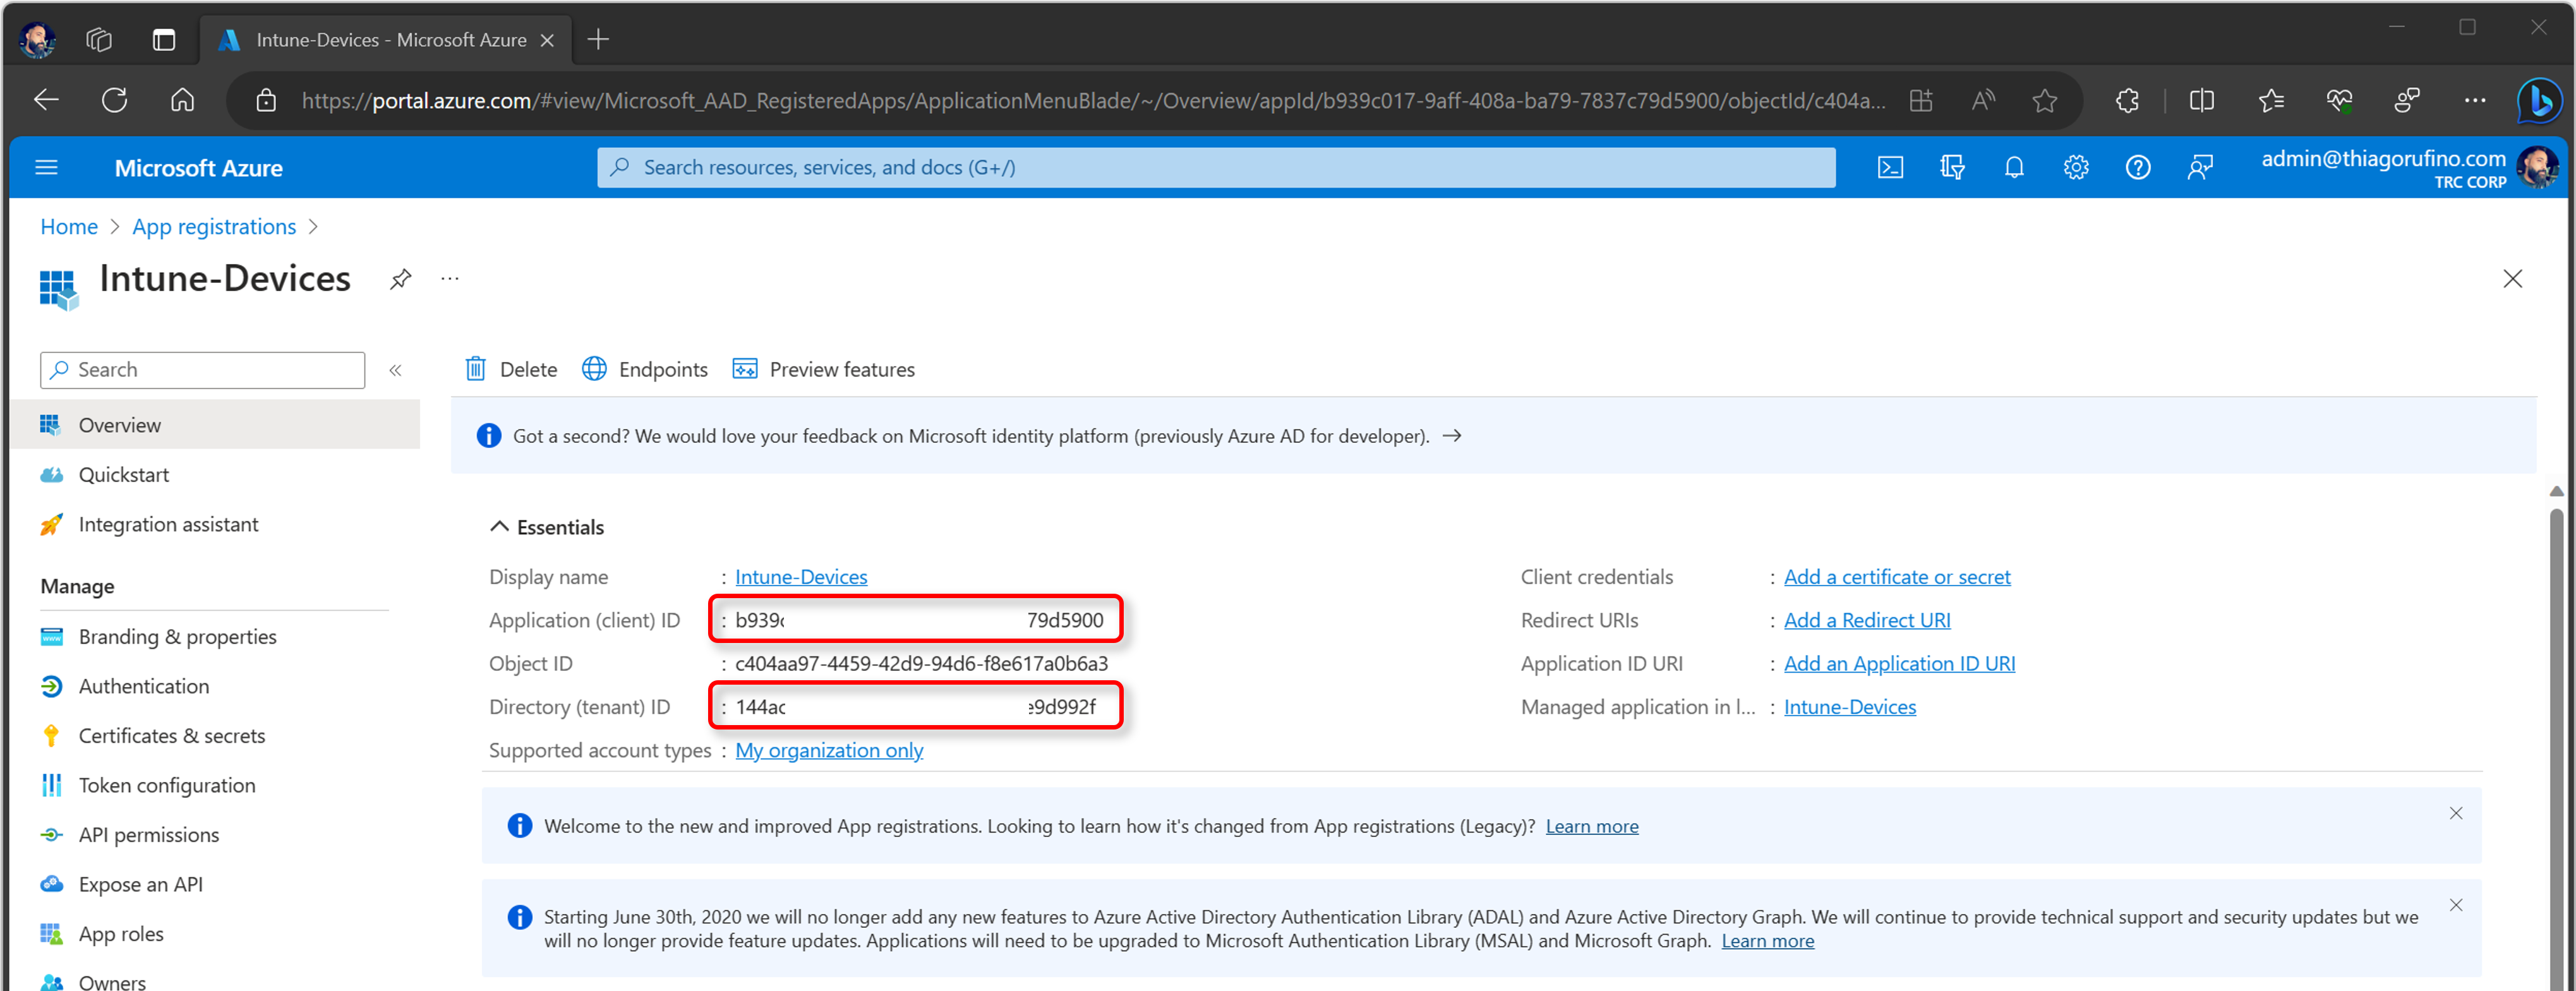2576x991 pixels.
Task: Open directories and subscriptions filter icon
Action: [1952, 168]
